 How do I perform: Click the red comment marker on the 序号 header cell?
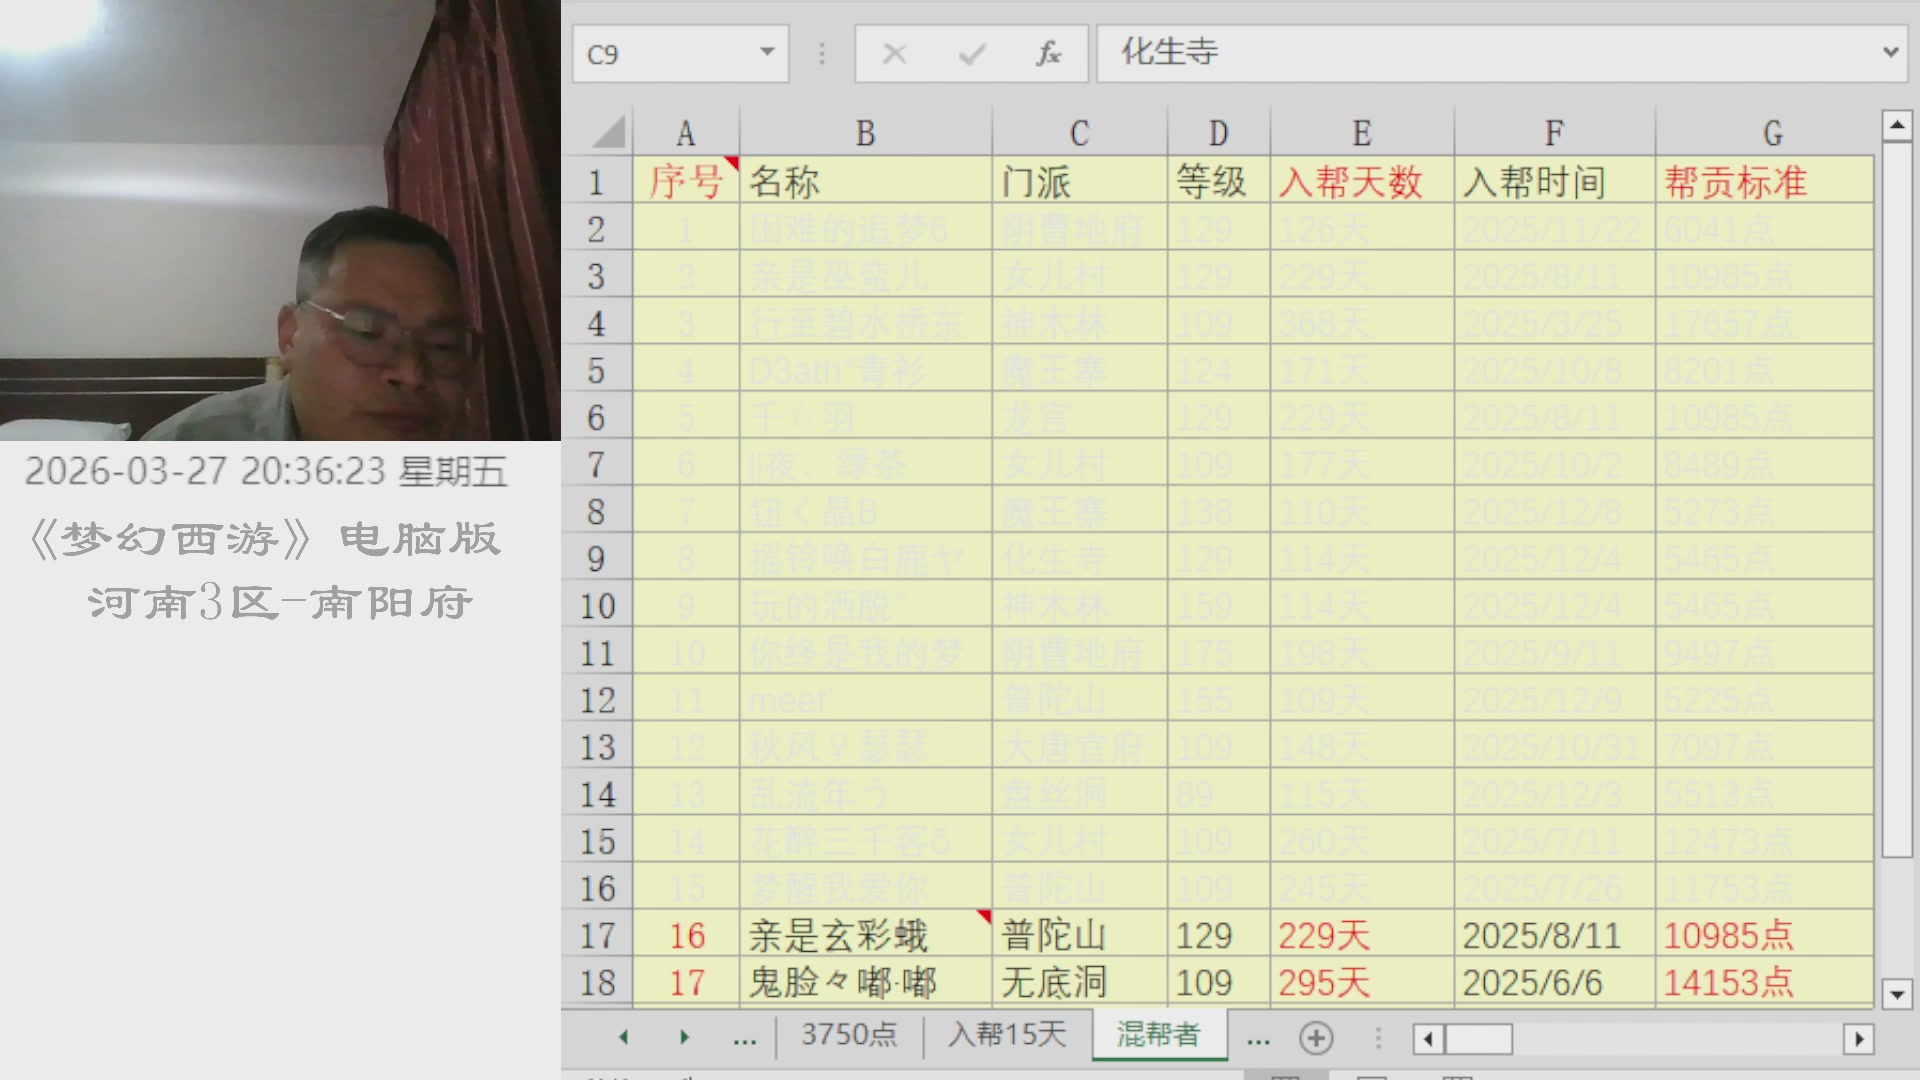[731, 160]
